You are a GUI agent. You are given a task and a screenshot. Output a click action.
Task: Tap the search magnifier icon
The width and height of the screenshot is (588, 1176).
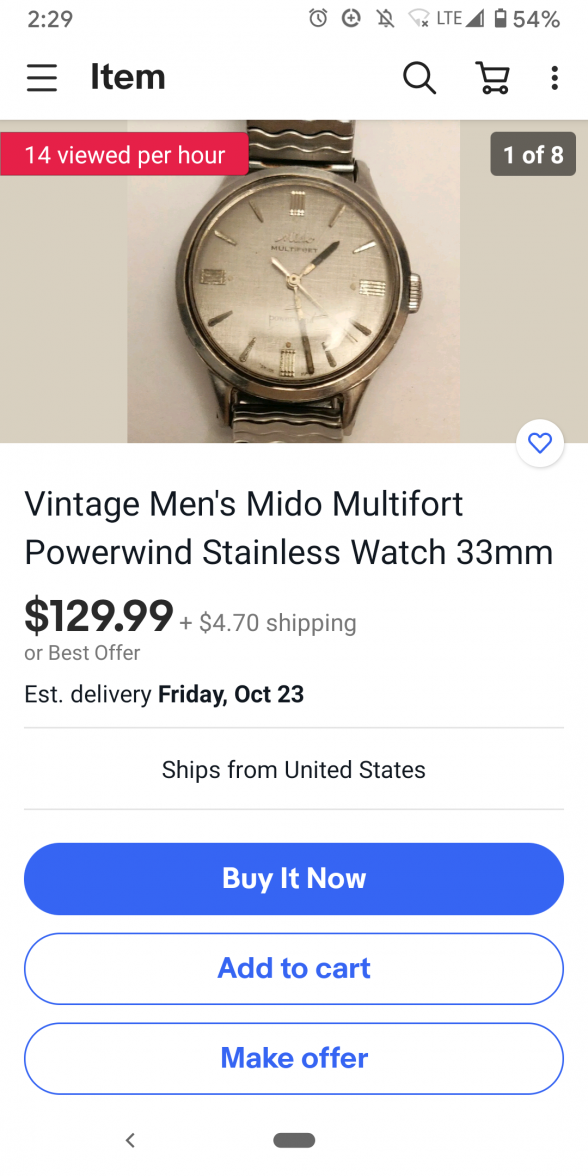pyautogui.click(x=419, y=77)
